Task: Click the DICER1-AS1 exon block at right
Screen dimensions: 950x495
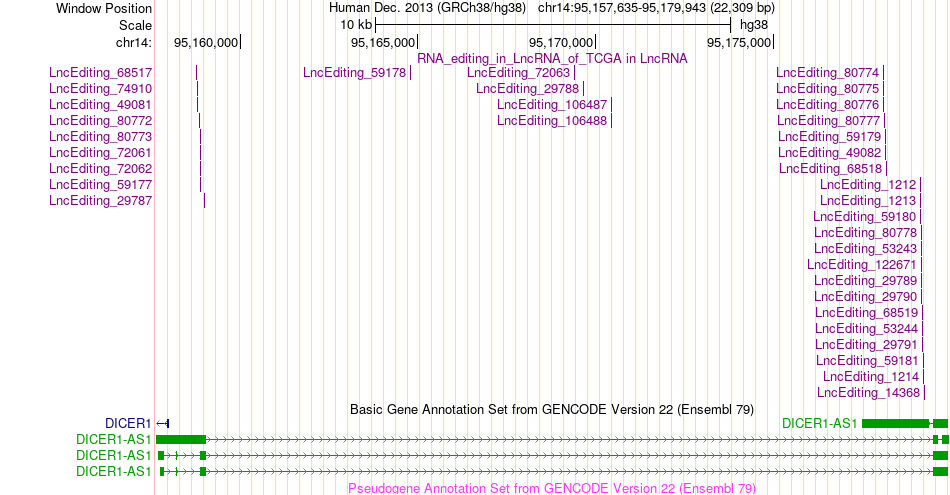Action: tap(895, 424)
